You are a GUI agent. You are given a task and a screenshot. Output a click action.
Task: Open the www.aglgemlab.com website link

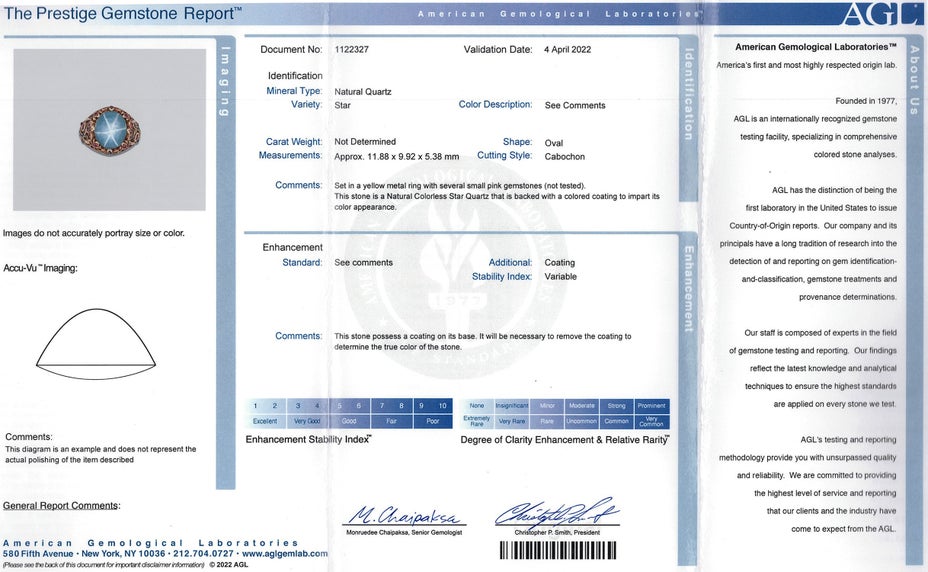point(284,553)
